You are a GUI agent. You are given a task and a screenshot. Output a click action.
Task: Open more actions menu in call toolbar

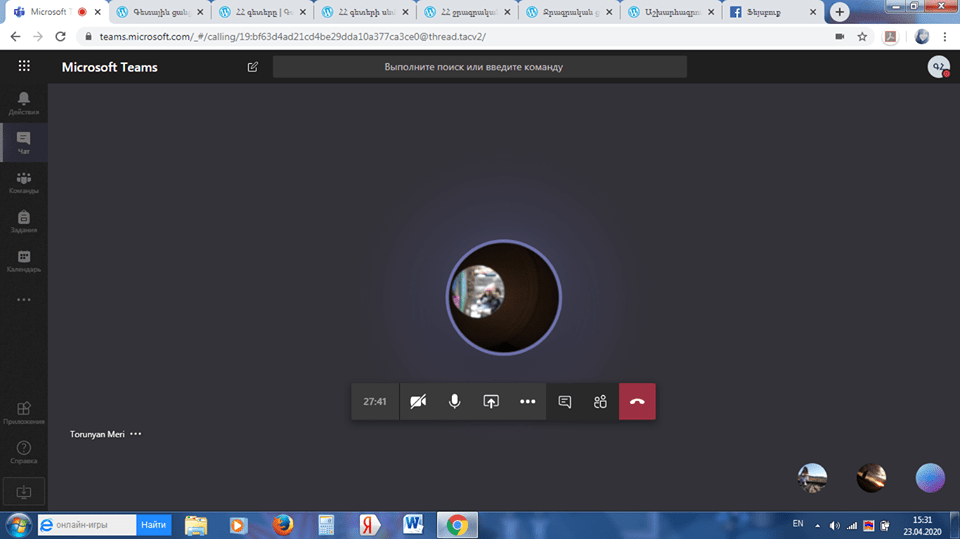pos(527,401)
